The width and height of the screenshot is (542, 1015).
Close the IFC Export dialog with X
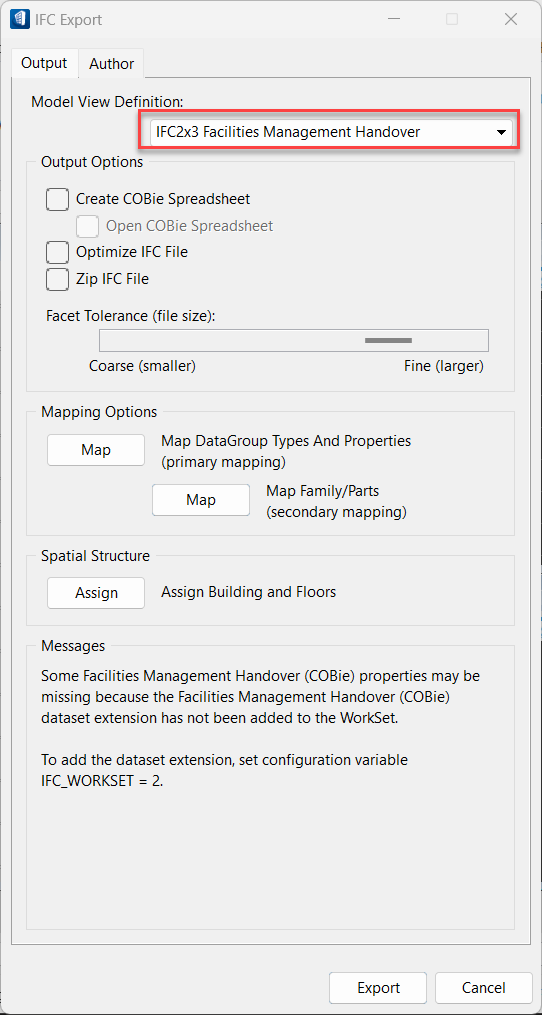pyautogui.click(x=511, y=19)
